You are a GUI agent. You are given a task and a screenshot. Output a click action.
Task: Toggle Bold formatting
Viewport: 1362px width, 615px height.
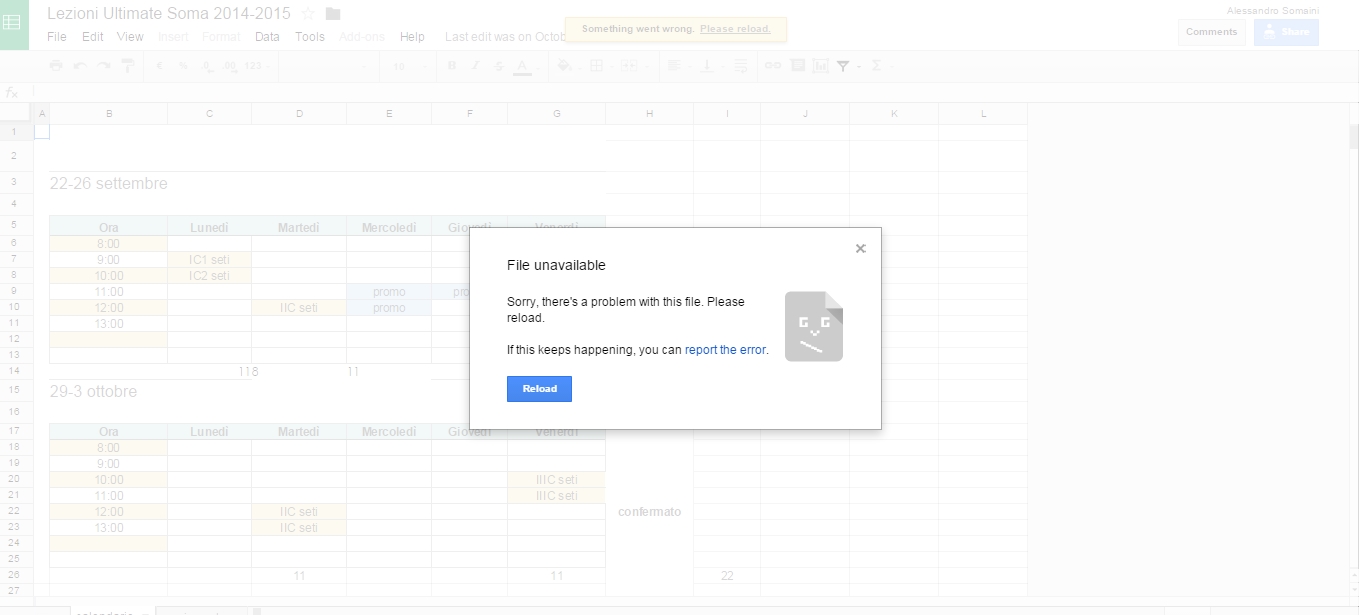[x=451, y=66]
